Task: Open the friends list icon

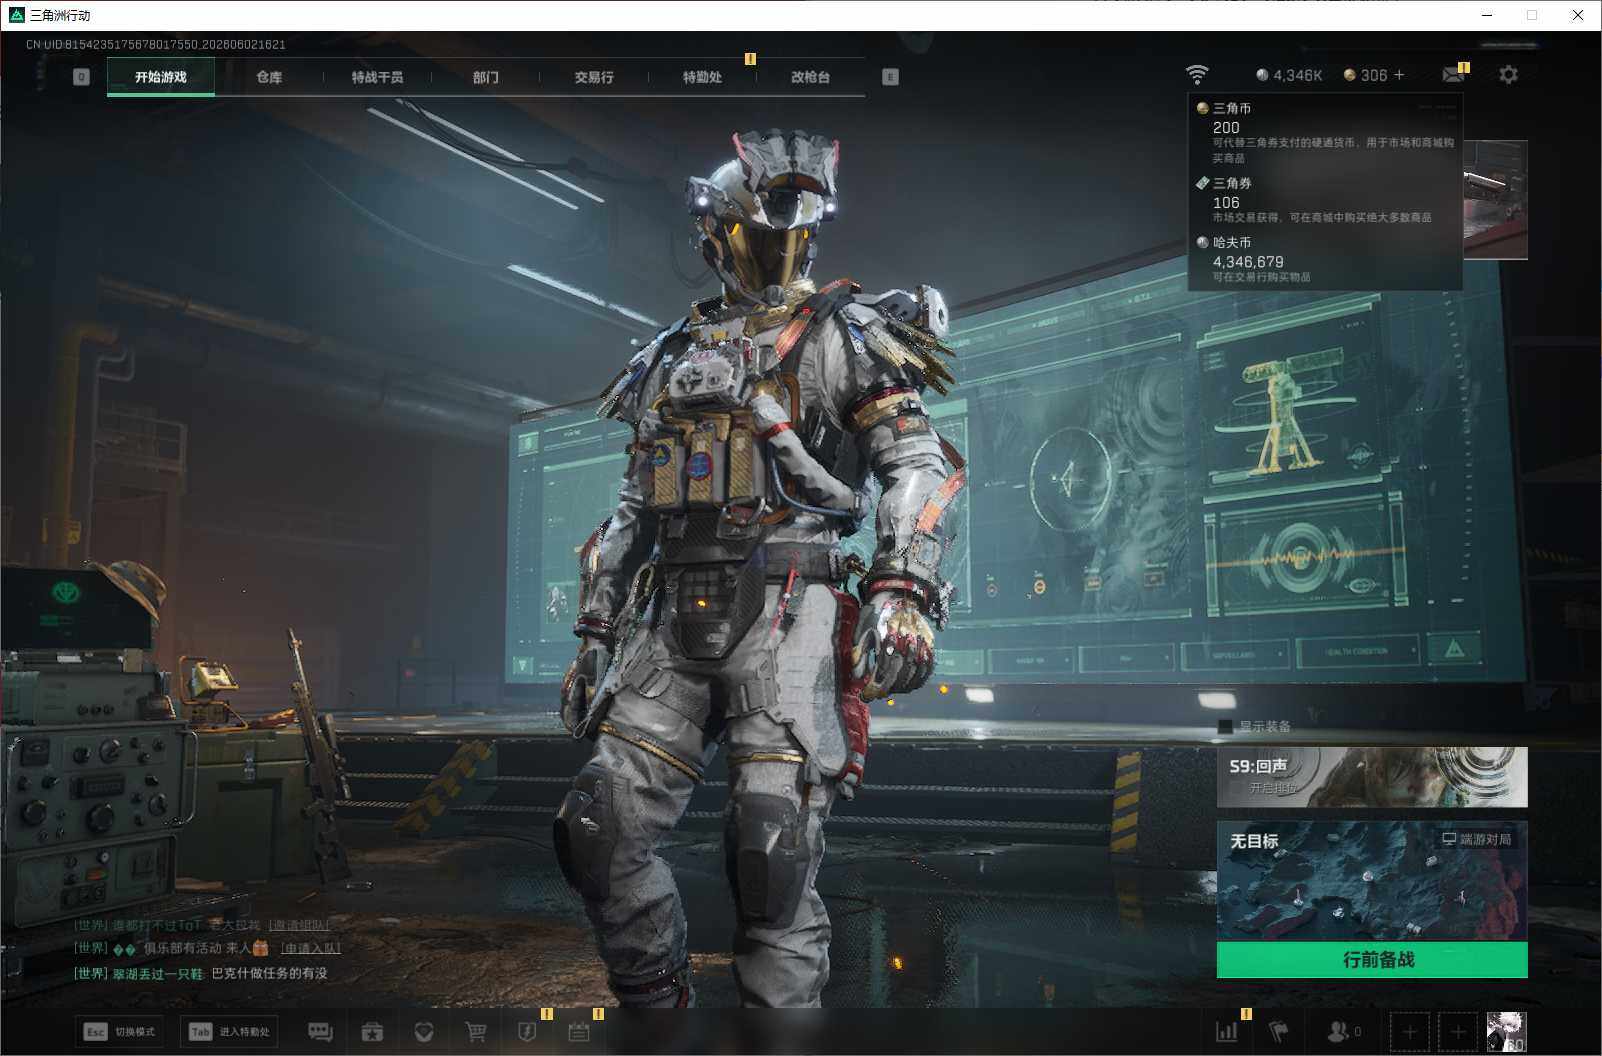Action: (x=1343, y=1031)
